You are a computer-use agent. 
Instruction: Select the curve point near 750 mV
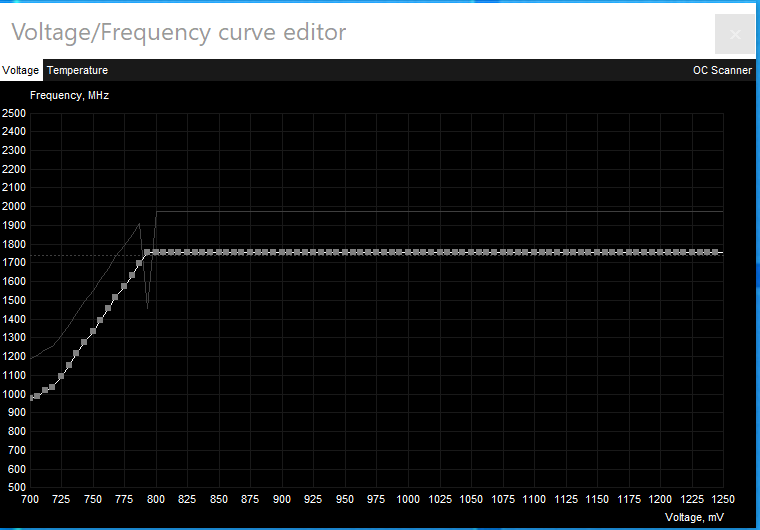[x=93, y=331]
